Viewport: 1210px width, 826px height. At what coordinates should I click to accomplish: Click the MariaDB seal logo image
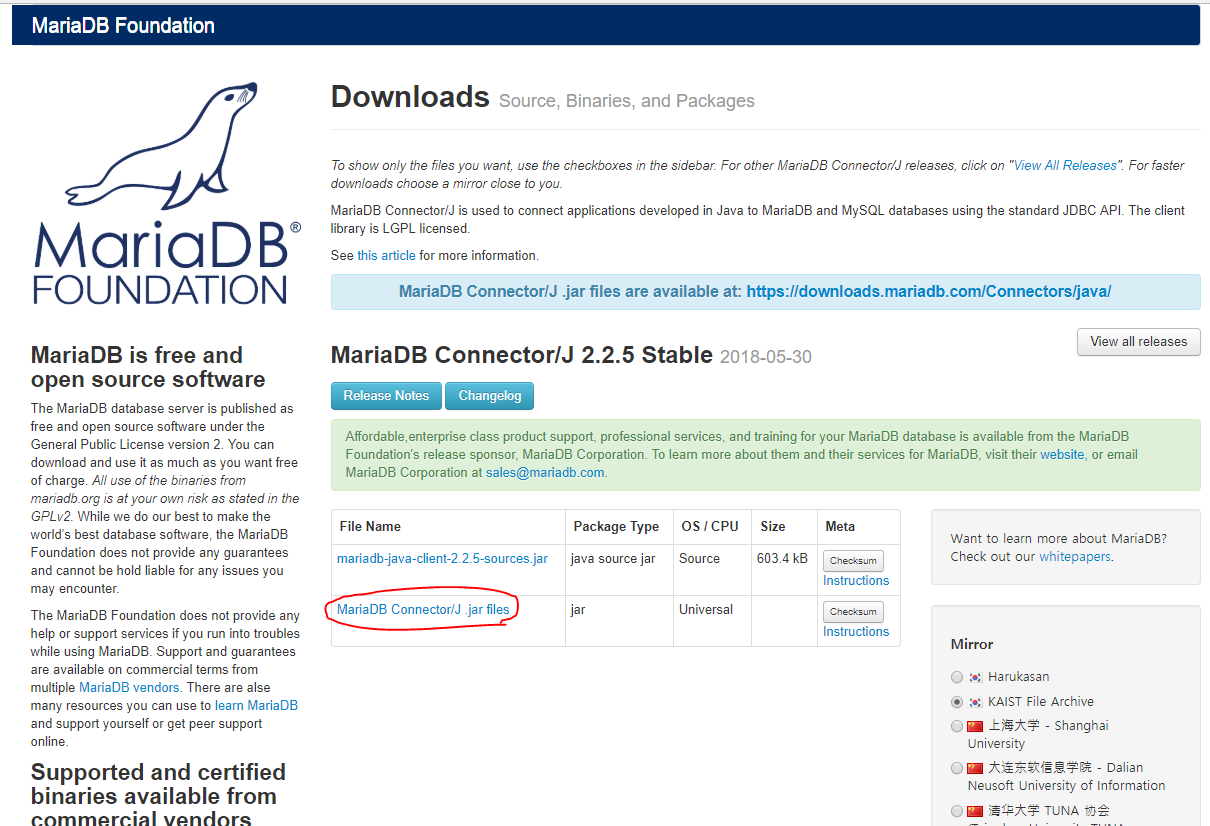tap(166, 195)
